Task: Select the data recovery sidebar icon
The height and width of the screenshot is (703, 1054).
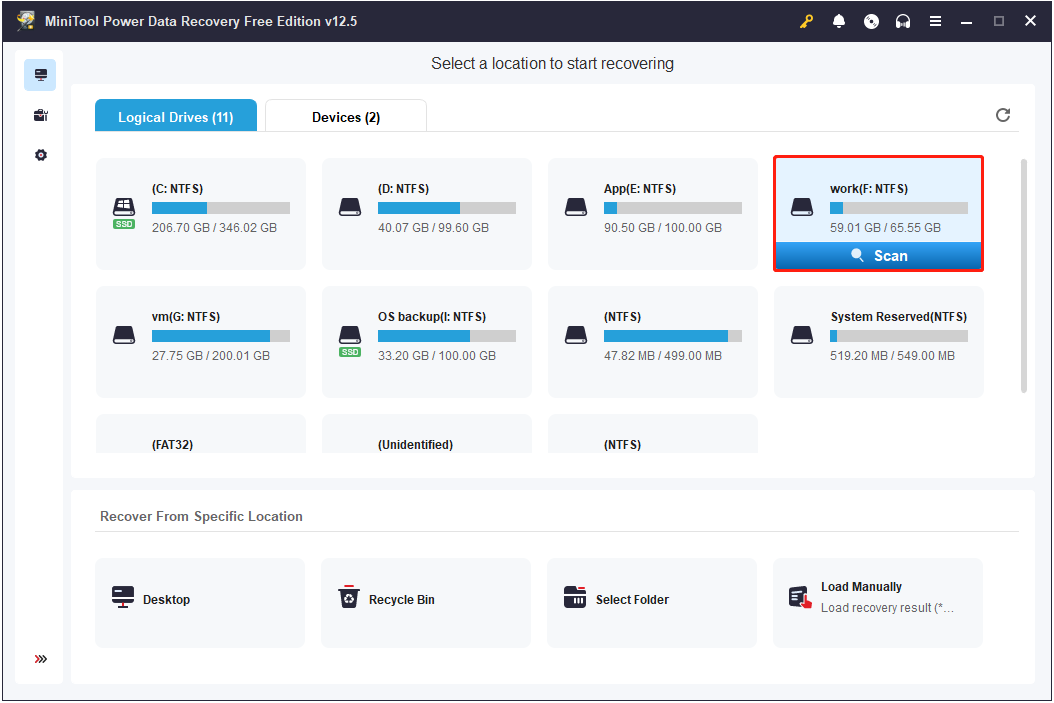Action: click(x=39, y=74)
